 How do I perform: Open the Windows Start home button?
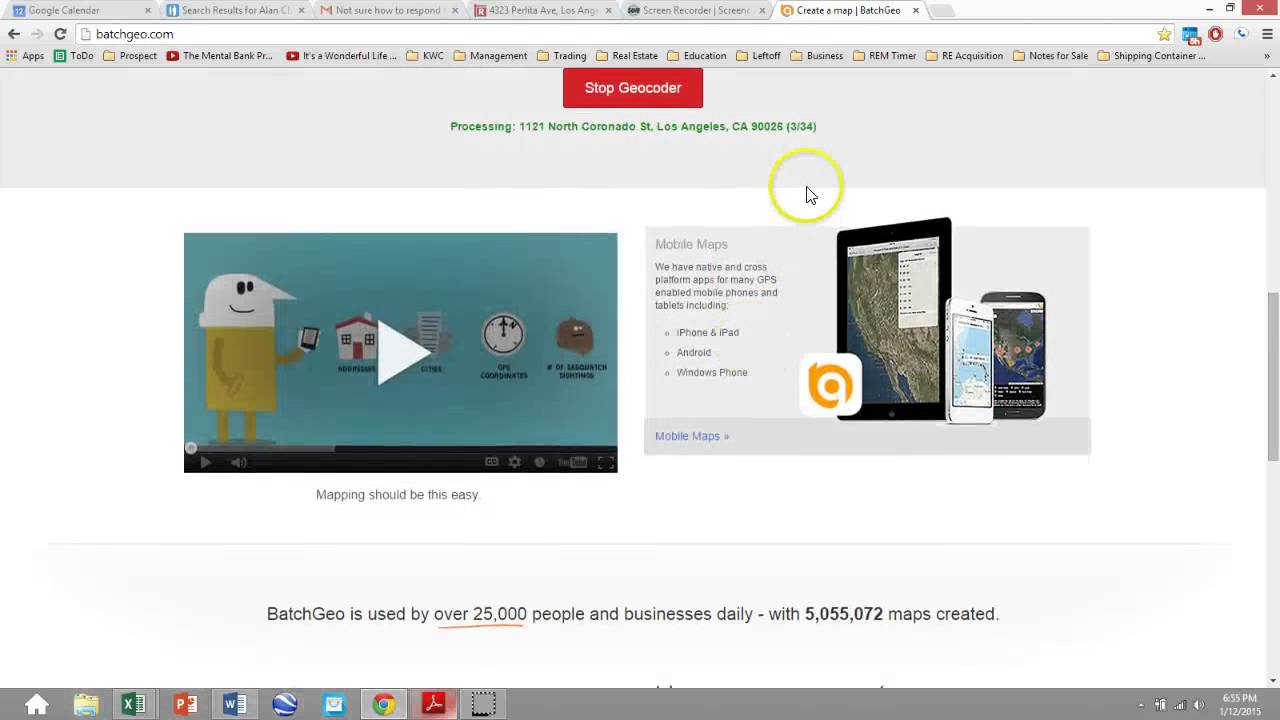(37, 705)
